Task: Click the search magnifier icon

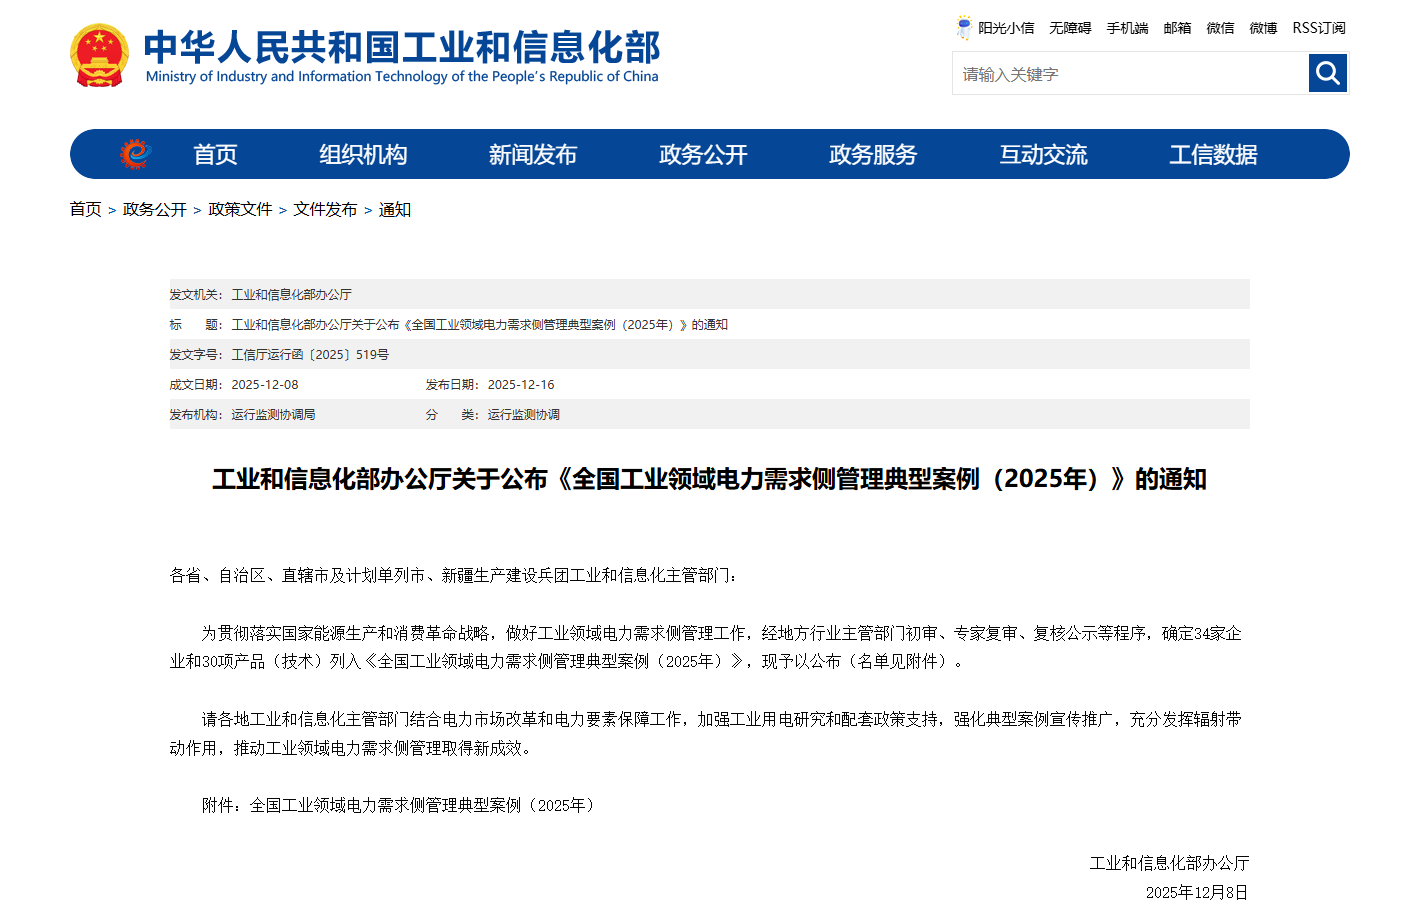Action: (1327, 73)
